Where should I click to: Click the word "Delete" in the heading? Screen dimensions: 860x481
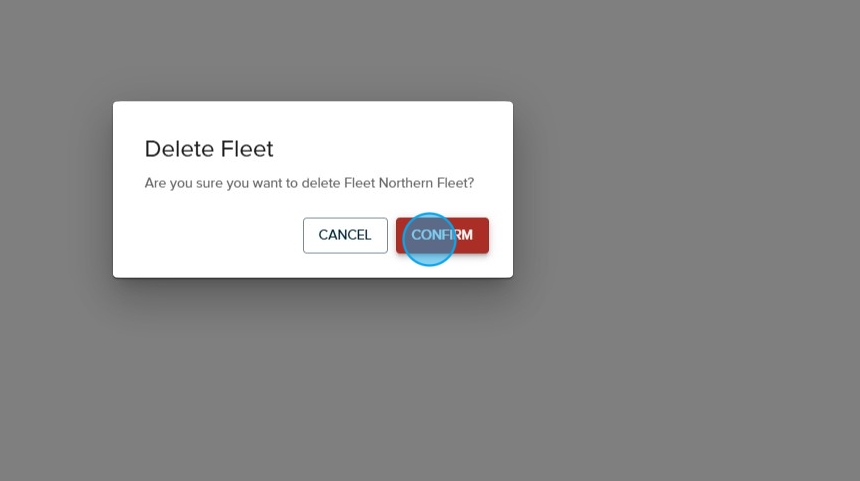(x=178, y=149)
